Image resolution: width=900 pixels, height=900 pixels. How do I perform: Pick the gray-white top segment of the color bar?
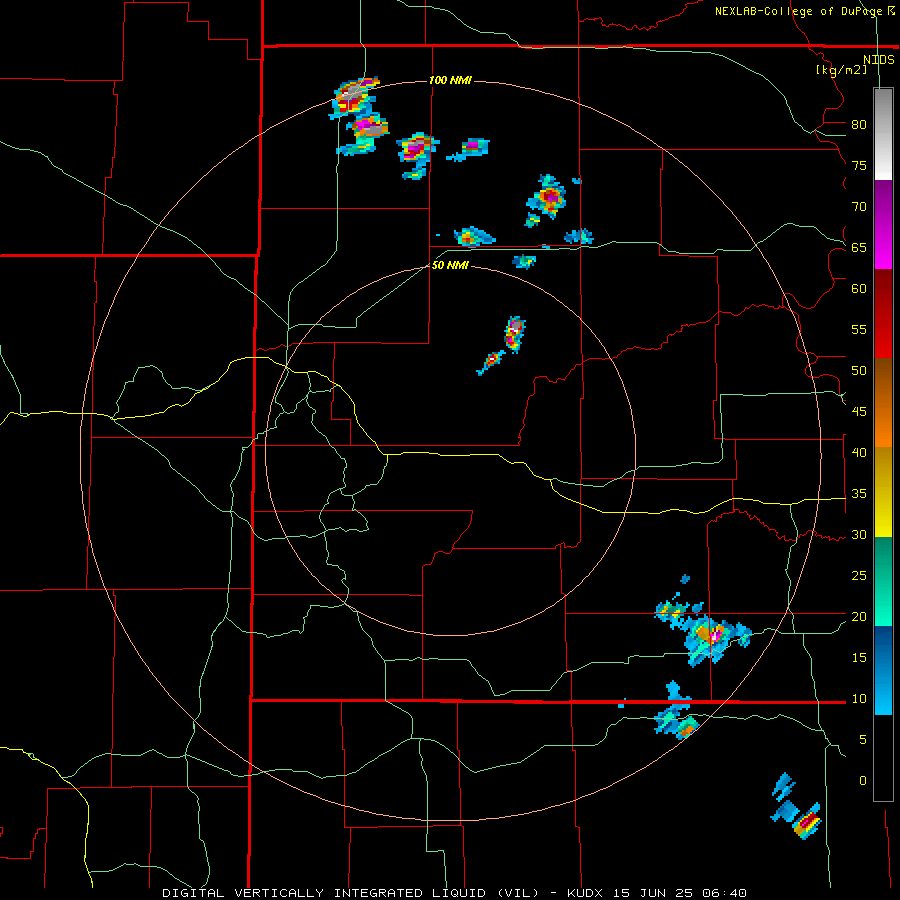[883, 134]
